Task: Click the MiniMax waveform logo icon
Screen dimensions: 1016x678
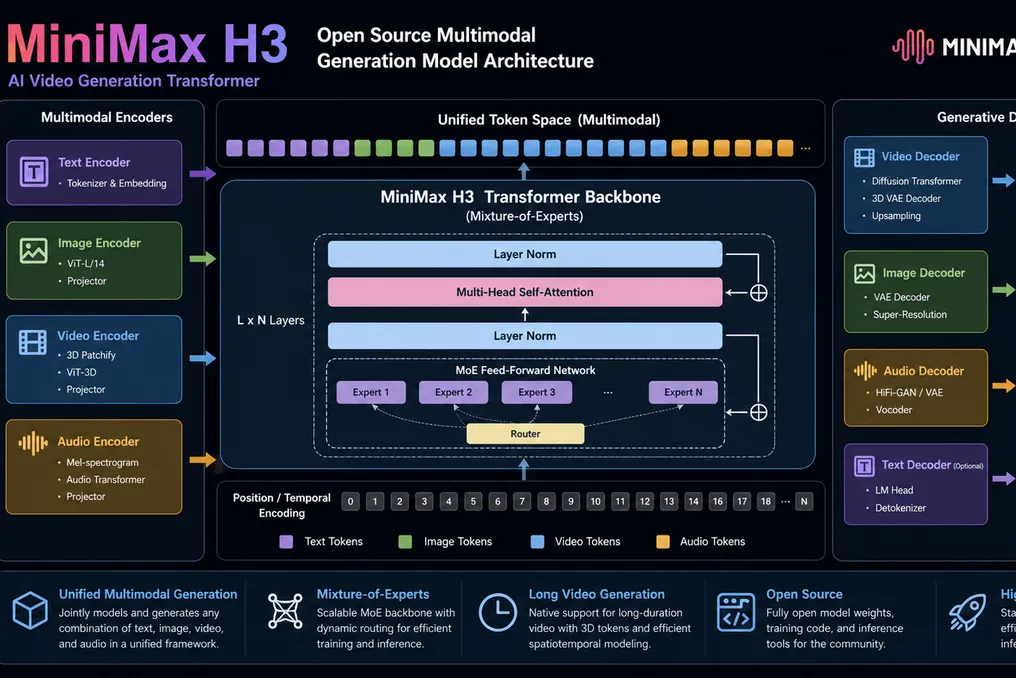Action: click(x=913, y=47)
